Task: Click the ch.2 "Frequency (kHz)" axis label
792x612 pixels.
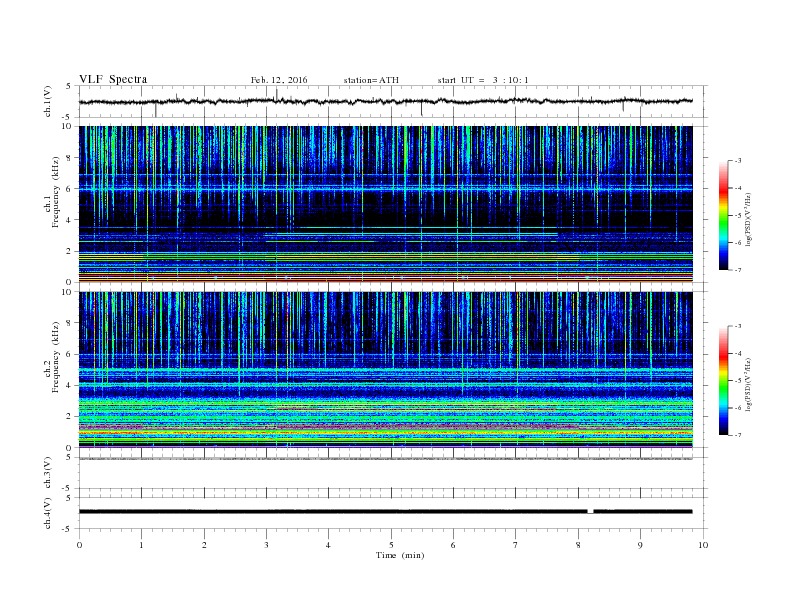Action: [x=56, y=357]
